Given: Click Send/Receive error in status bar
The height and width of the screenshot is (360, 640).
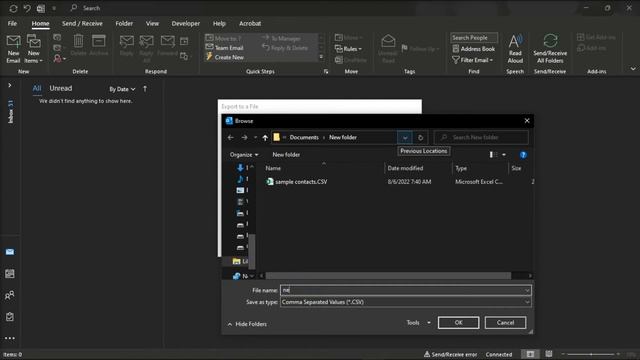Looking at the screenshot, I should click(x=450, y=354).
